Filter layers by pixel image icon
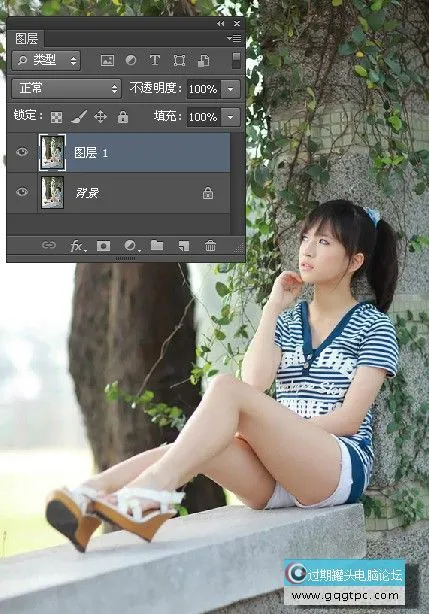 [107, 60]
